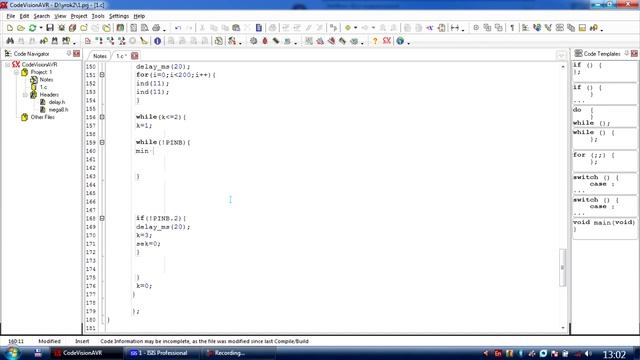
Task: Collapse while(!PINB) block at line 159
Action: (x=102, y=142)
